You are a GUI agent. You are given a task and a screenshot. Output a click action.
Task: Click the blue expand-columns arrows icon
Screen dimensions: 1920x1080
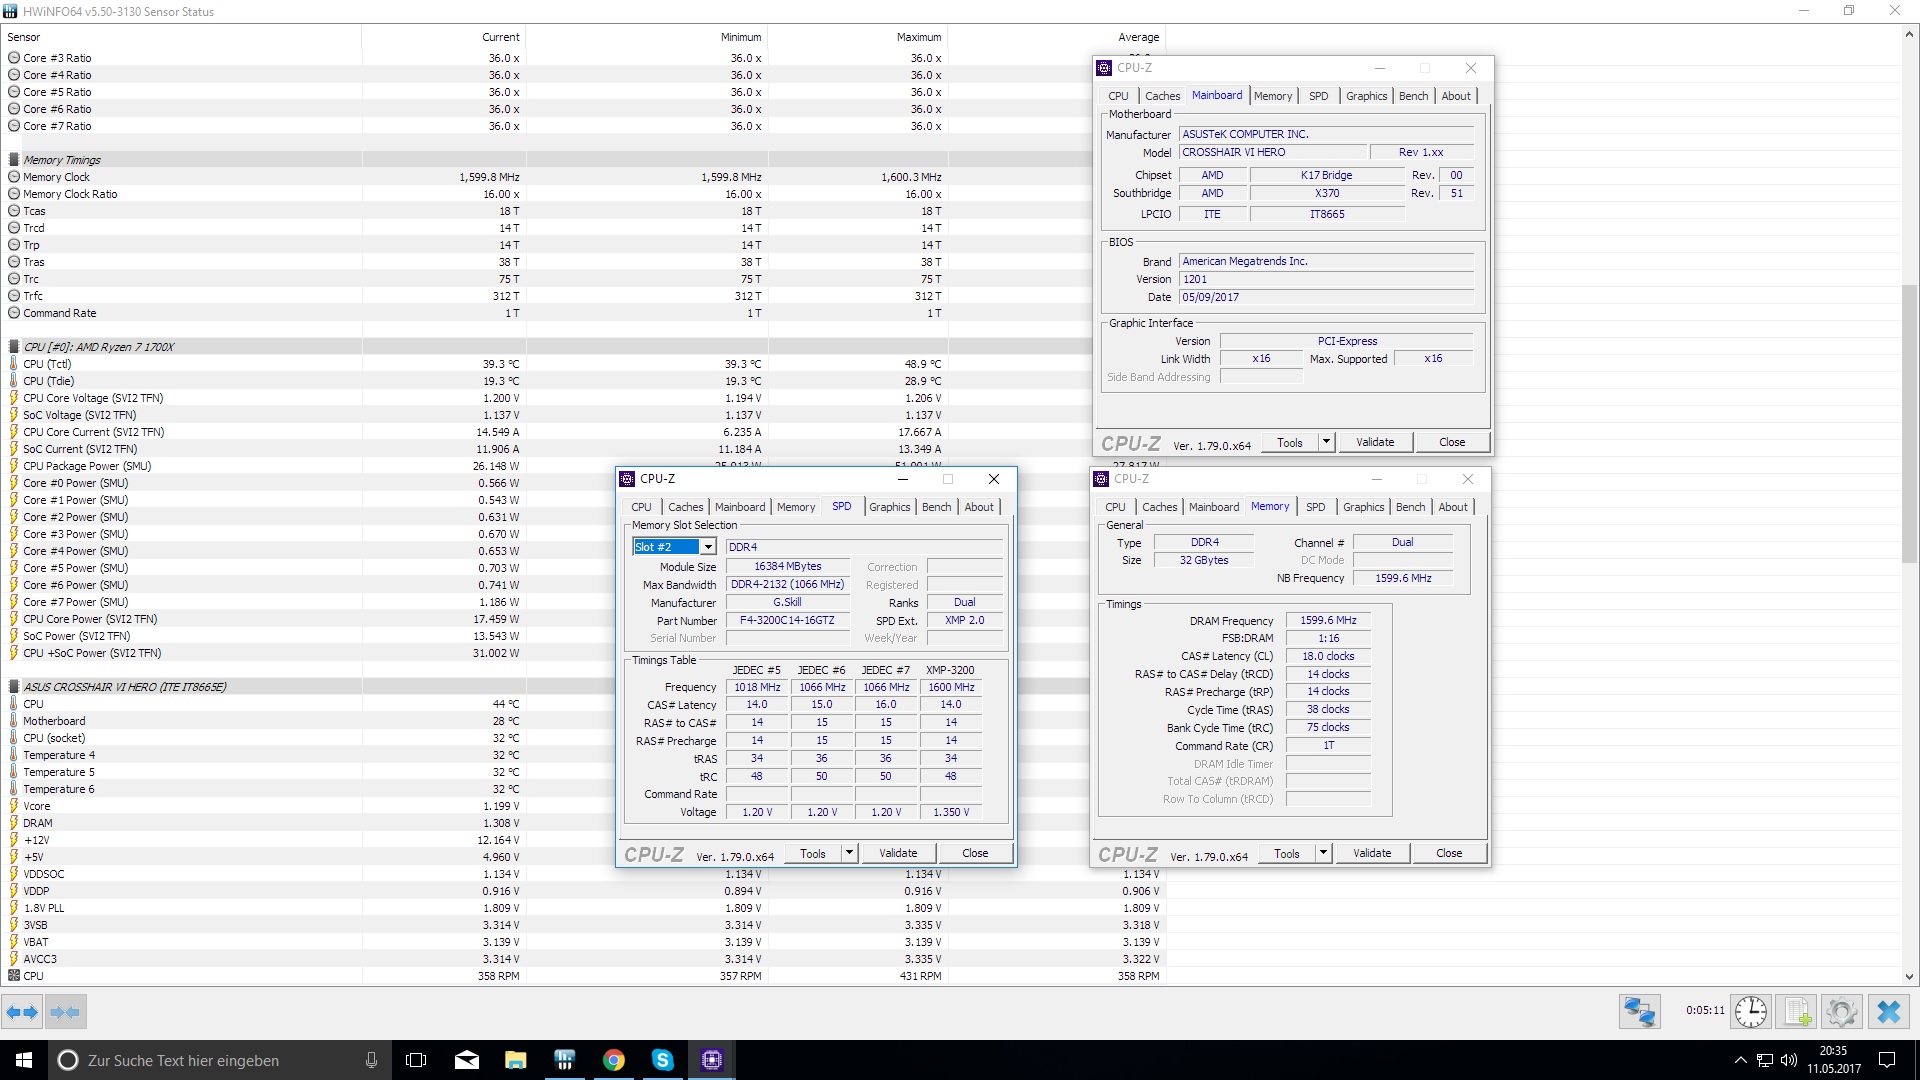(x=22, y=1012)
